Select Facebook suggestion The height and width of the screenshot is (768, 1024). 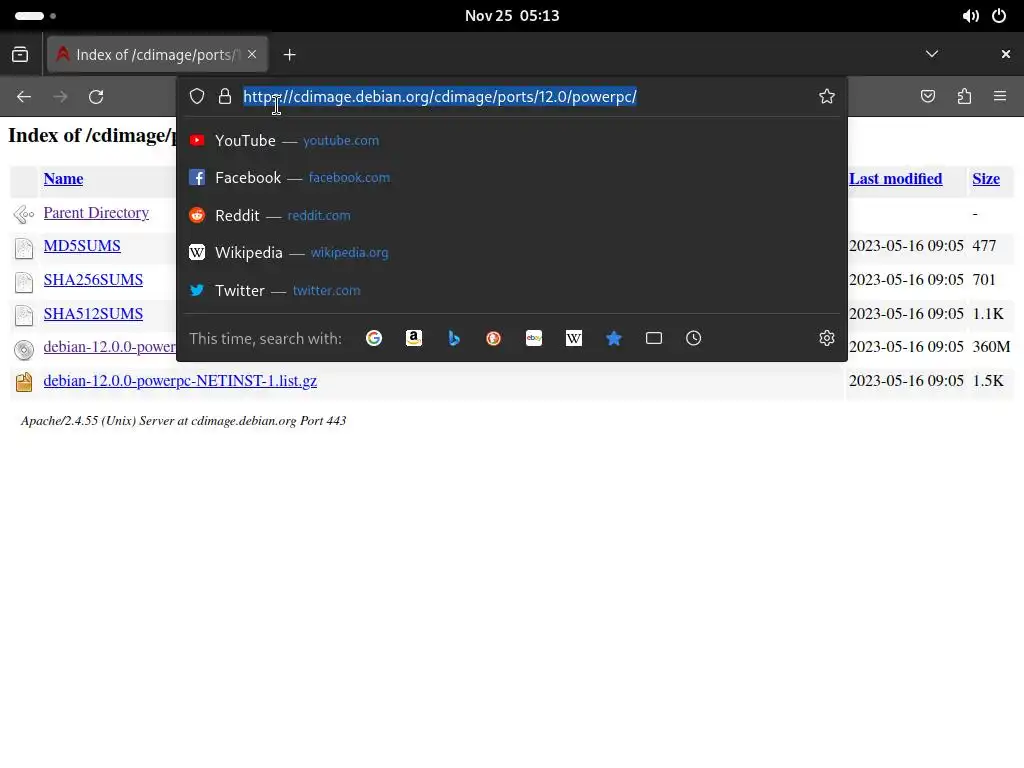(x=512, y=178)
